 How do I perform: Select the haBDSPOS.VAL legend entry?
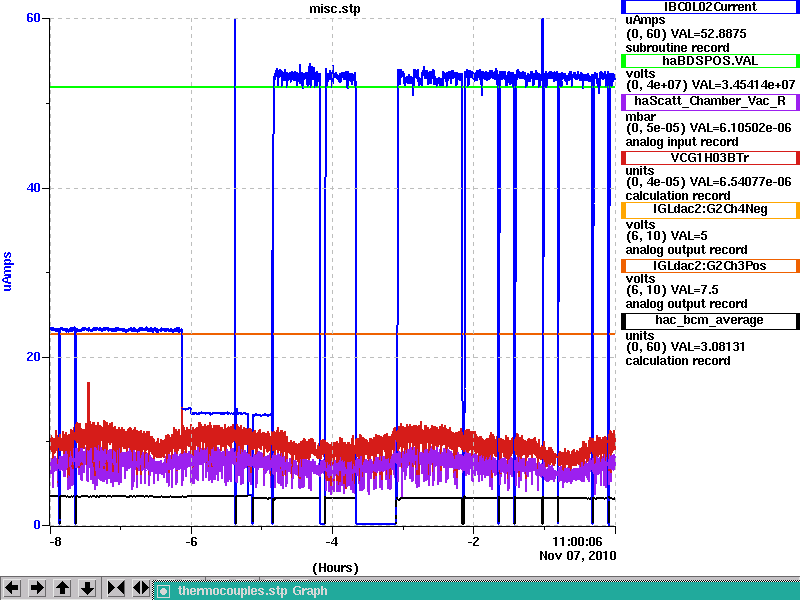click(x=710, y=61)
